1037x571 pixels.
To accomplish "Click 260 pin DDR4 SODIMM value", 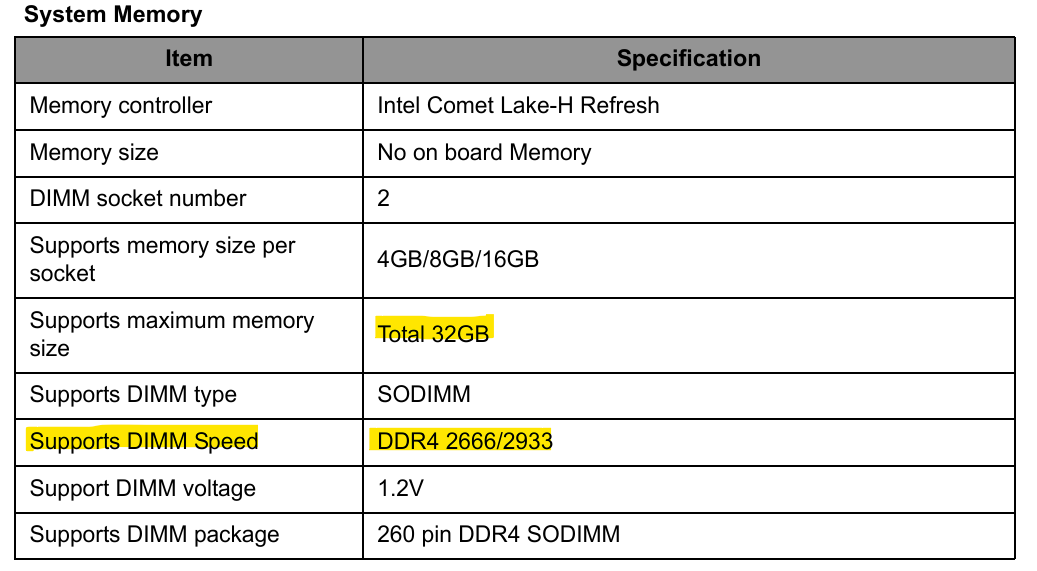I will coord(499,535).
